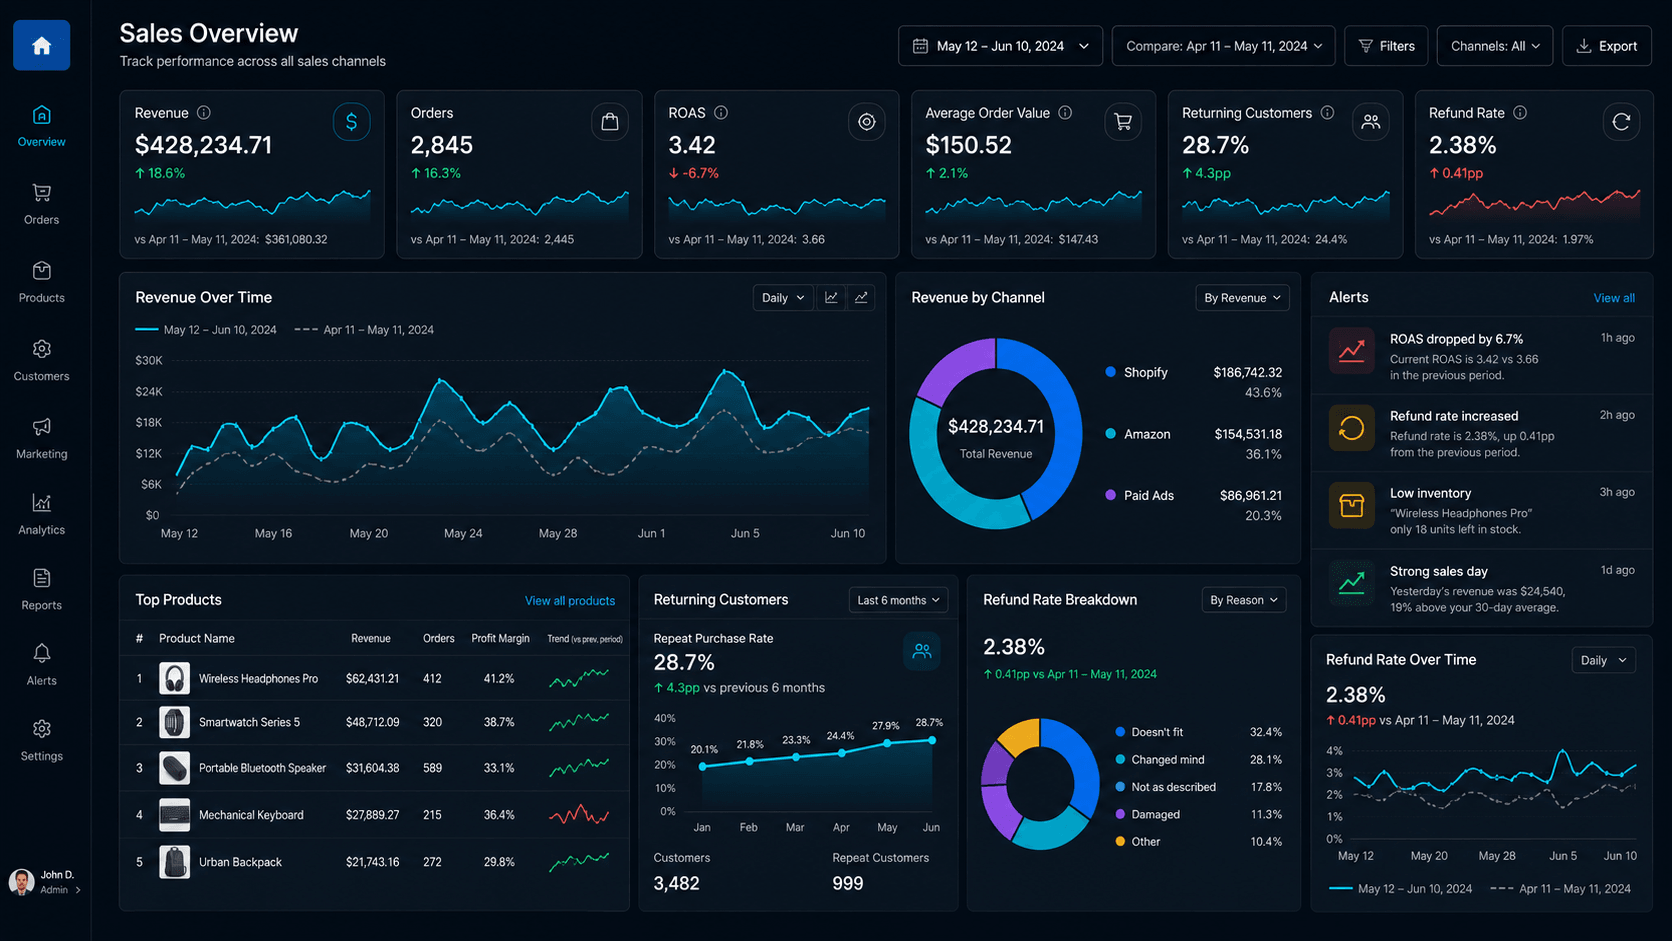Click the Orders shopping bag icon
The width and height of the screenshot is (1672, 941).
(610, 122)
